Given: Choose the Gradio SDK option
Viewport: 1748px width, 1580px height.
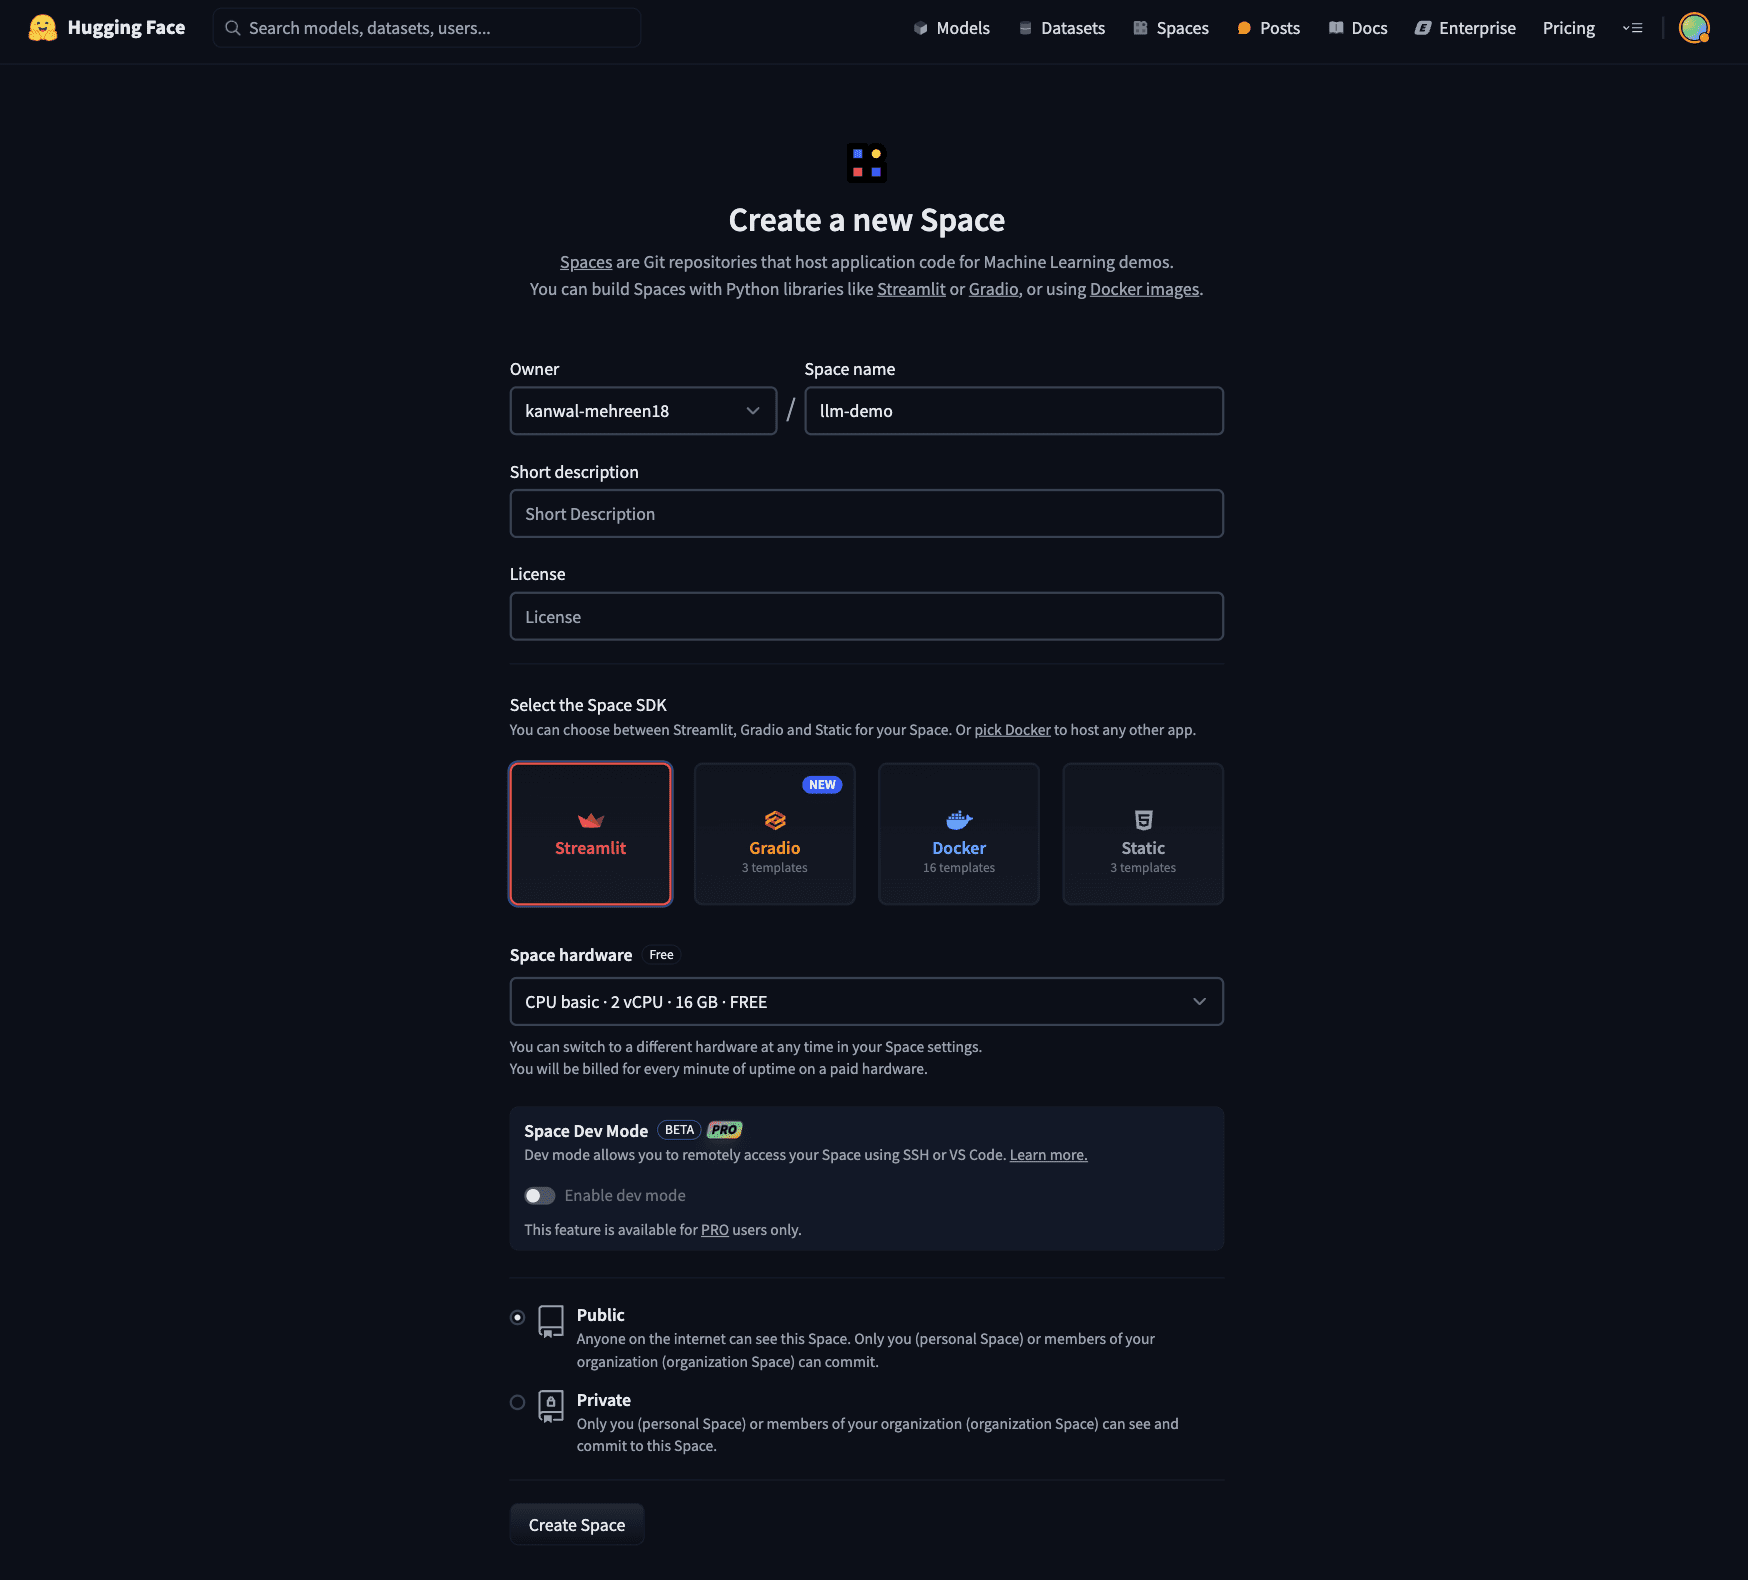Looking at the screenshot, I should click(774, 834).
